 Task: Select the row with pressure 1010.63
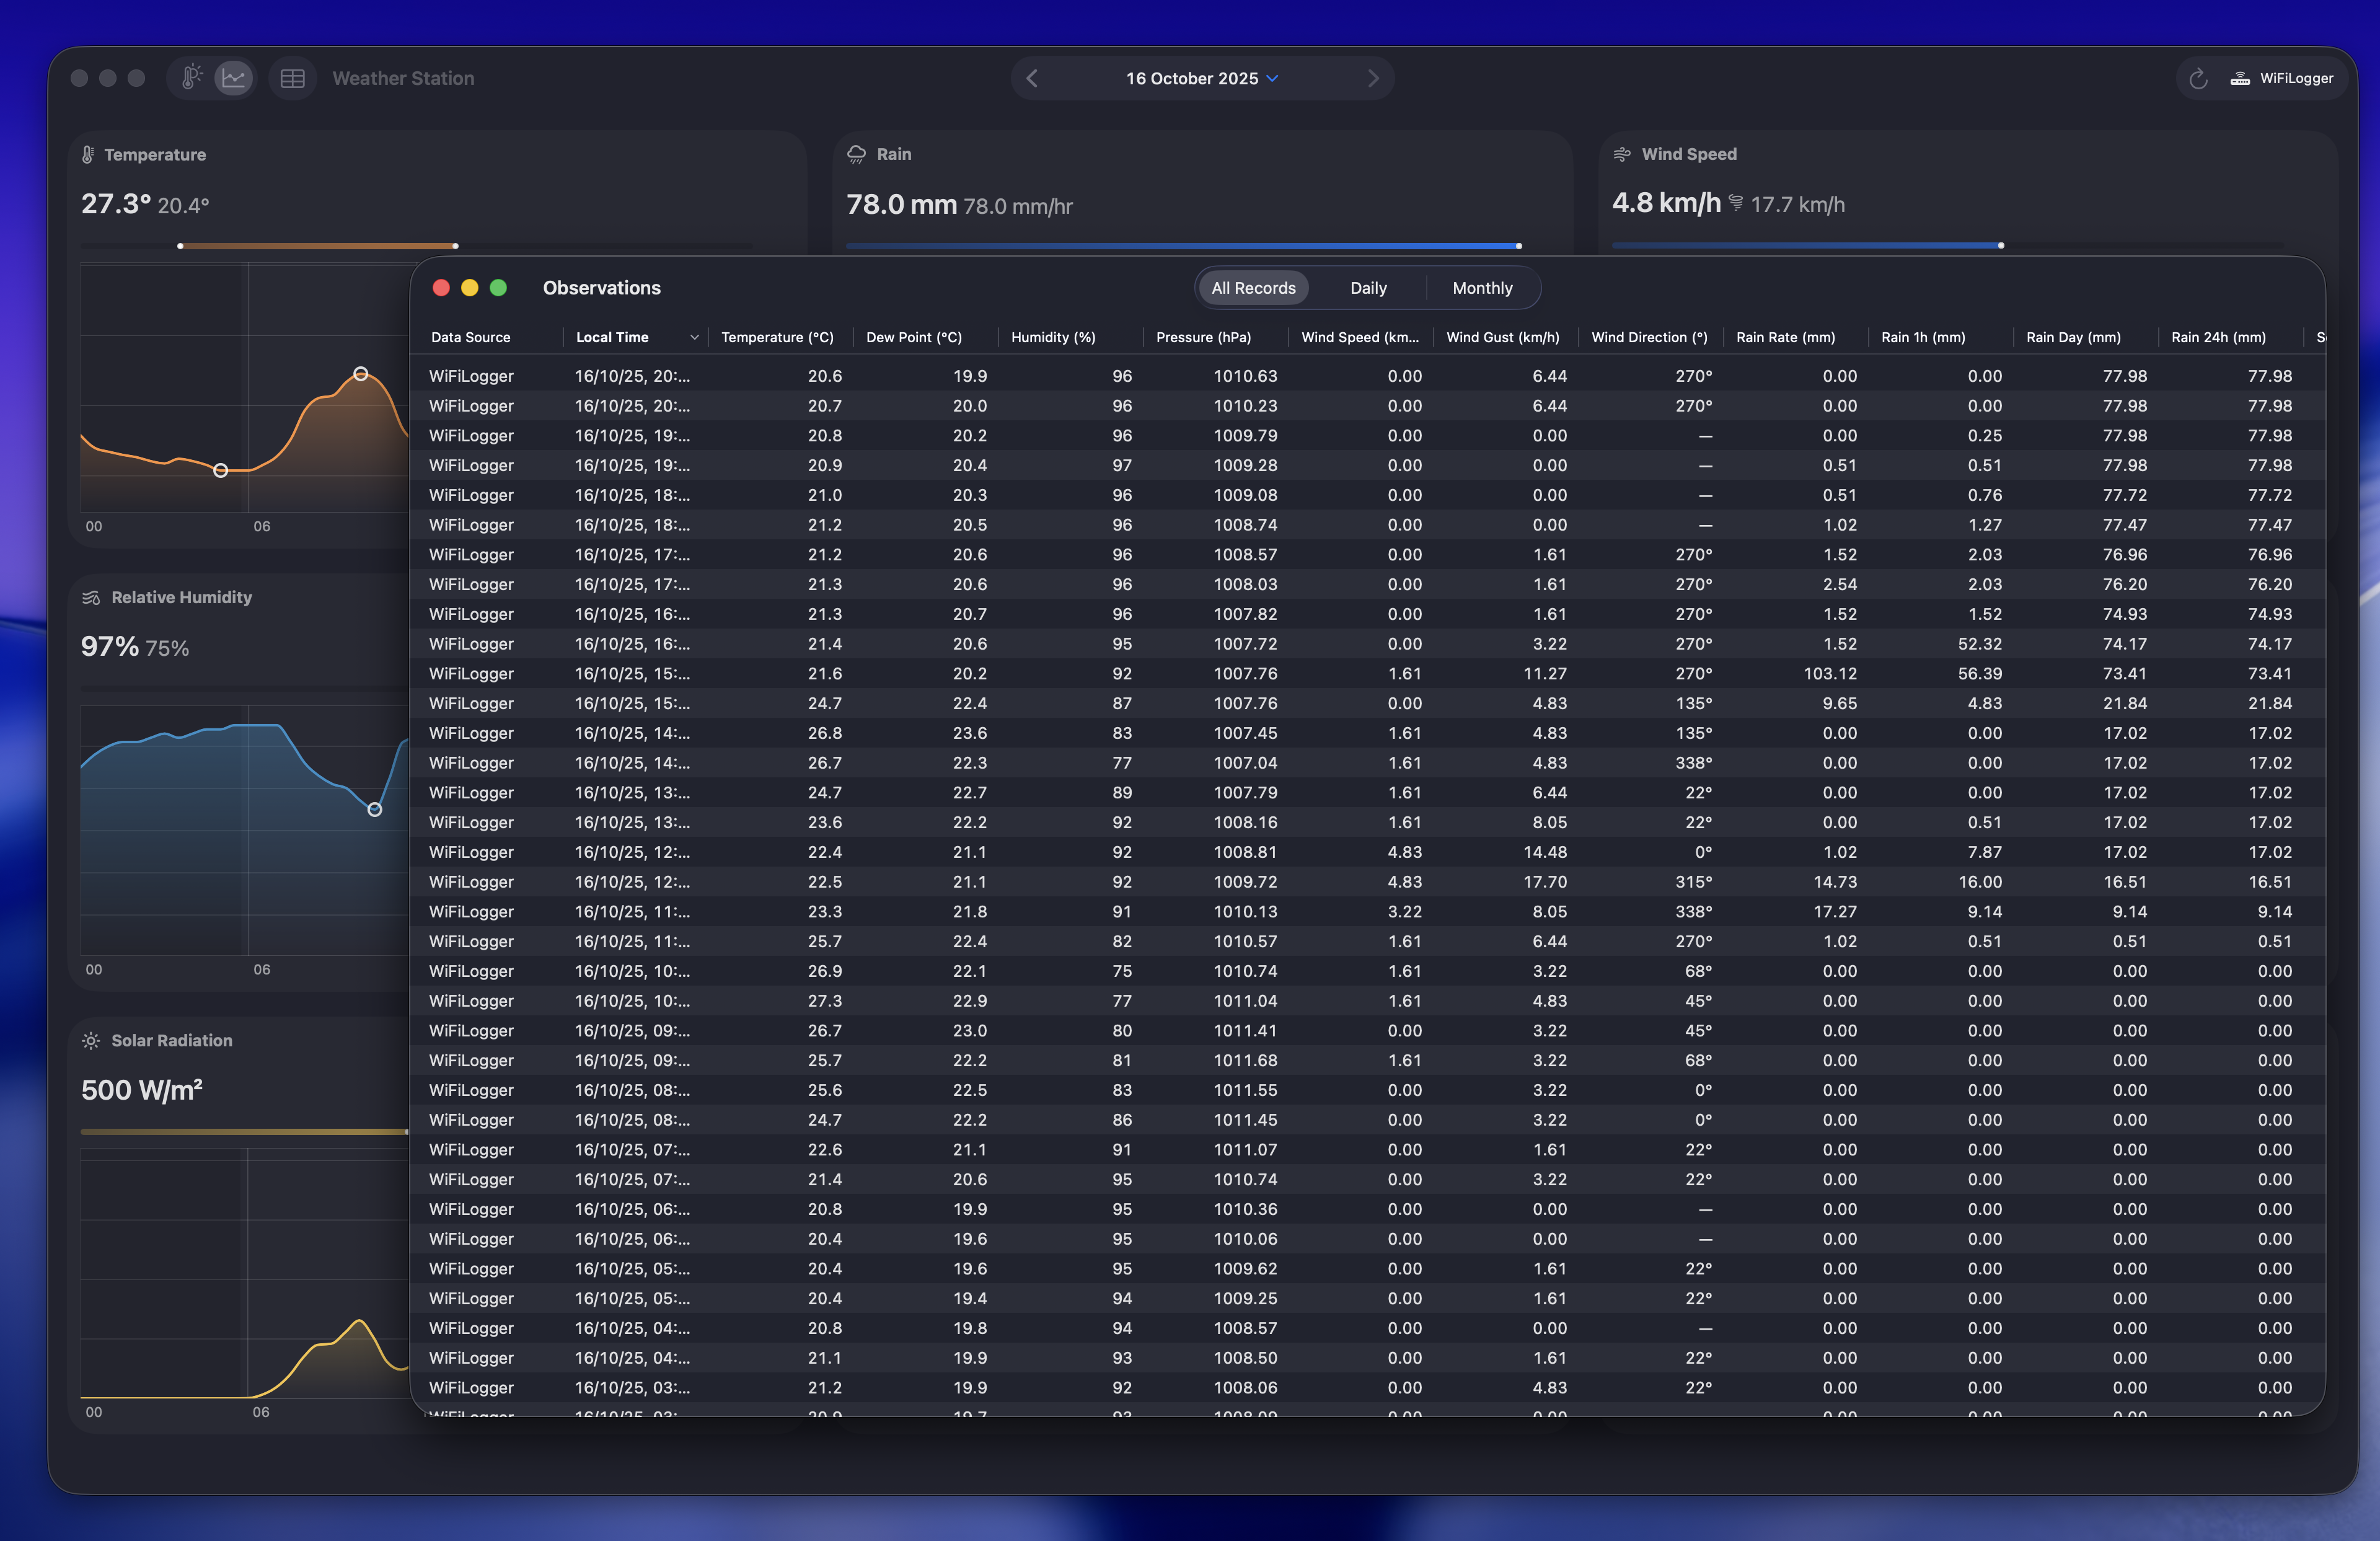tap(1245, 376)
